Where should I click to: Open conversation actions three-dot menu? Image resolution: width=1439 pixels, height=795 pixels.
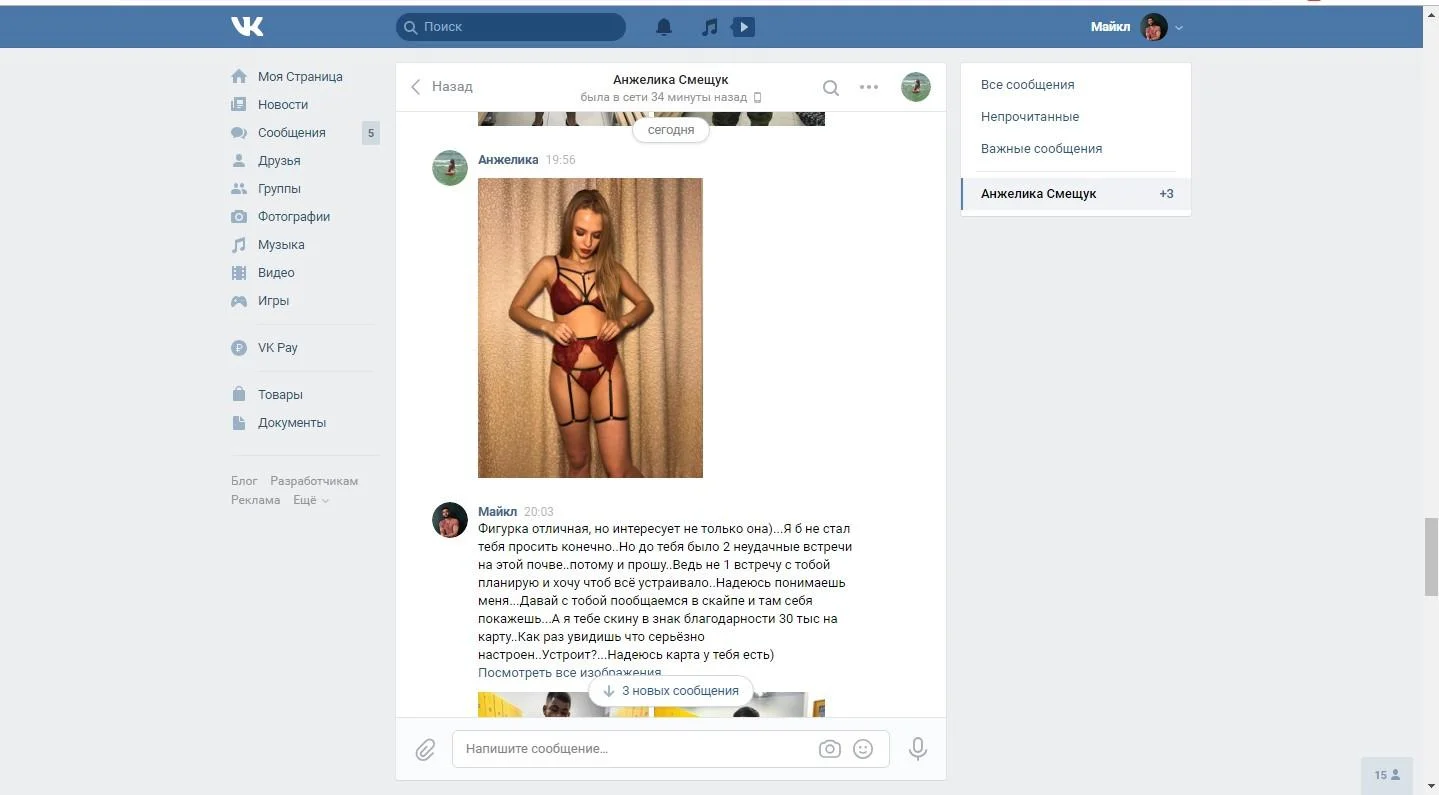(x=869, y=87)
